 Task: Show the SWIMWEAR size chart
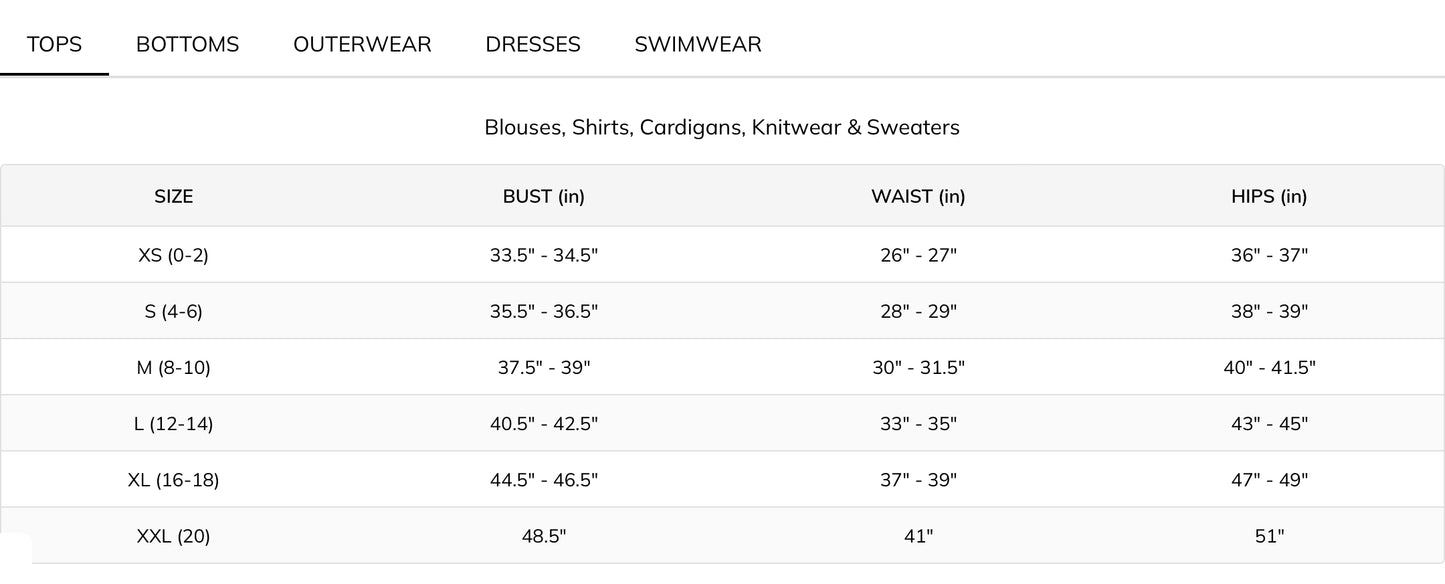698,44
